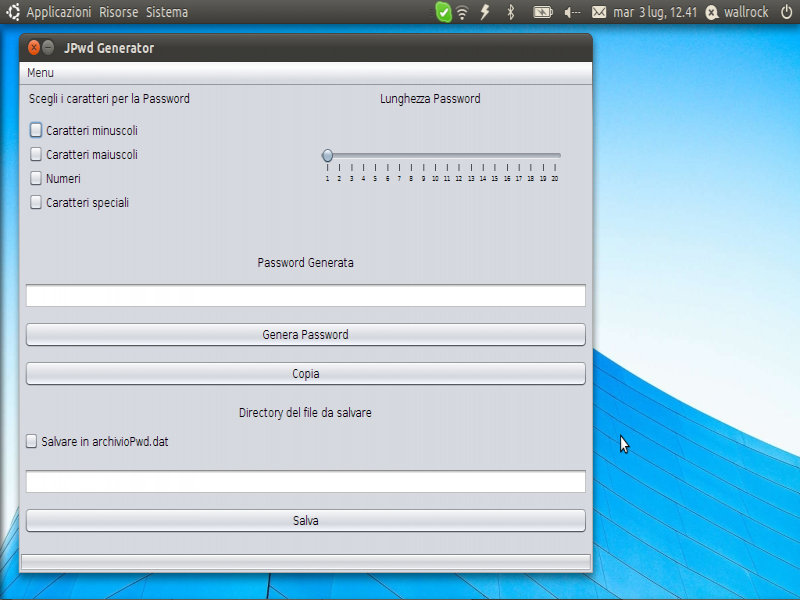Click the power shutdown icon
Screen dimensions: 800x600
coord(787,12)
